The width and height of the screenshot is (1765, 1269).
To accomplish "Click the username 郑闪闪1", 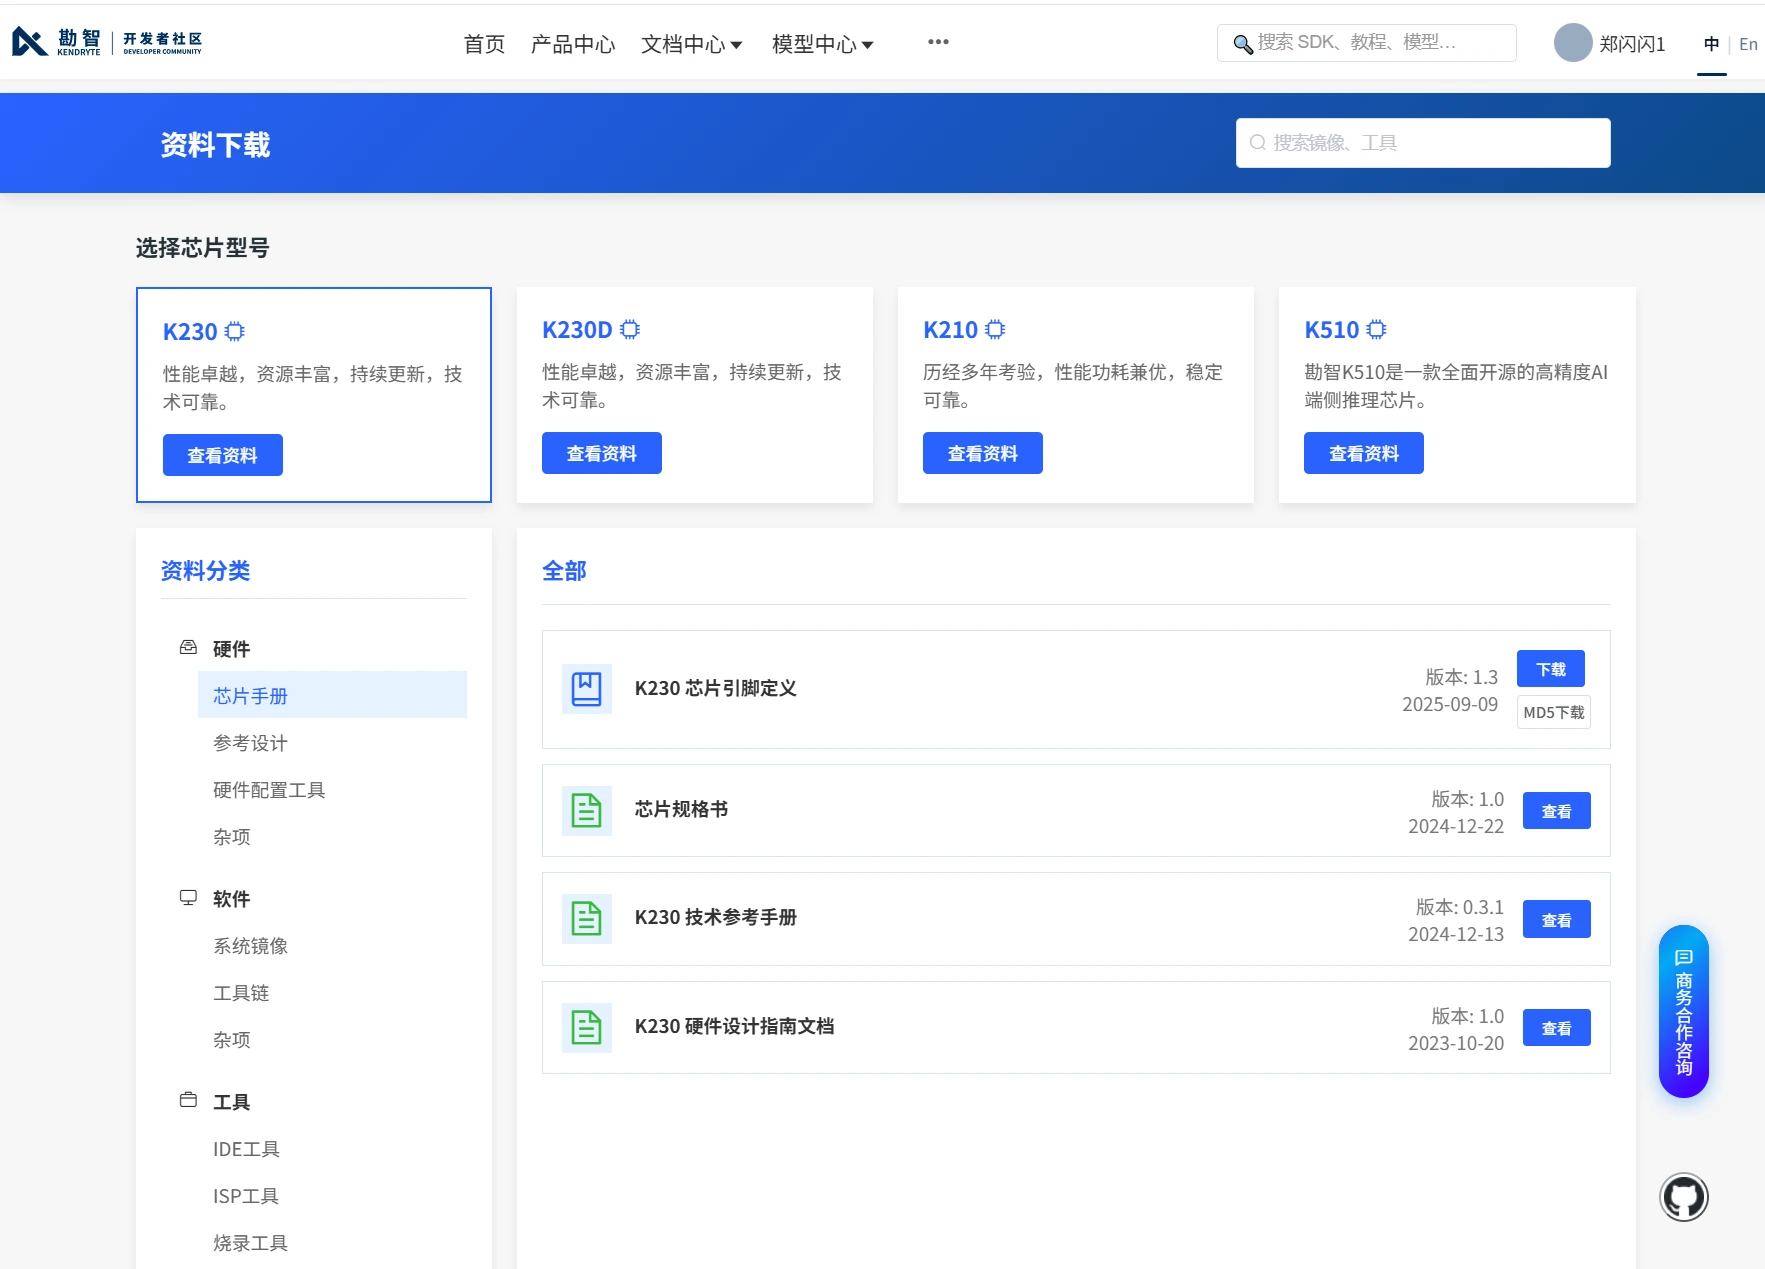I will [1632, 44].
